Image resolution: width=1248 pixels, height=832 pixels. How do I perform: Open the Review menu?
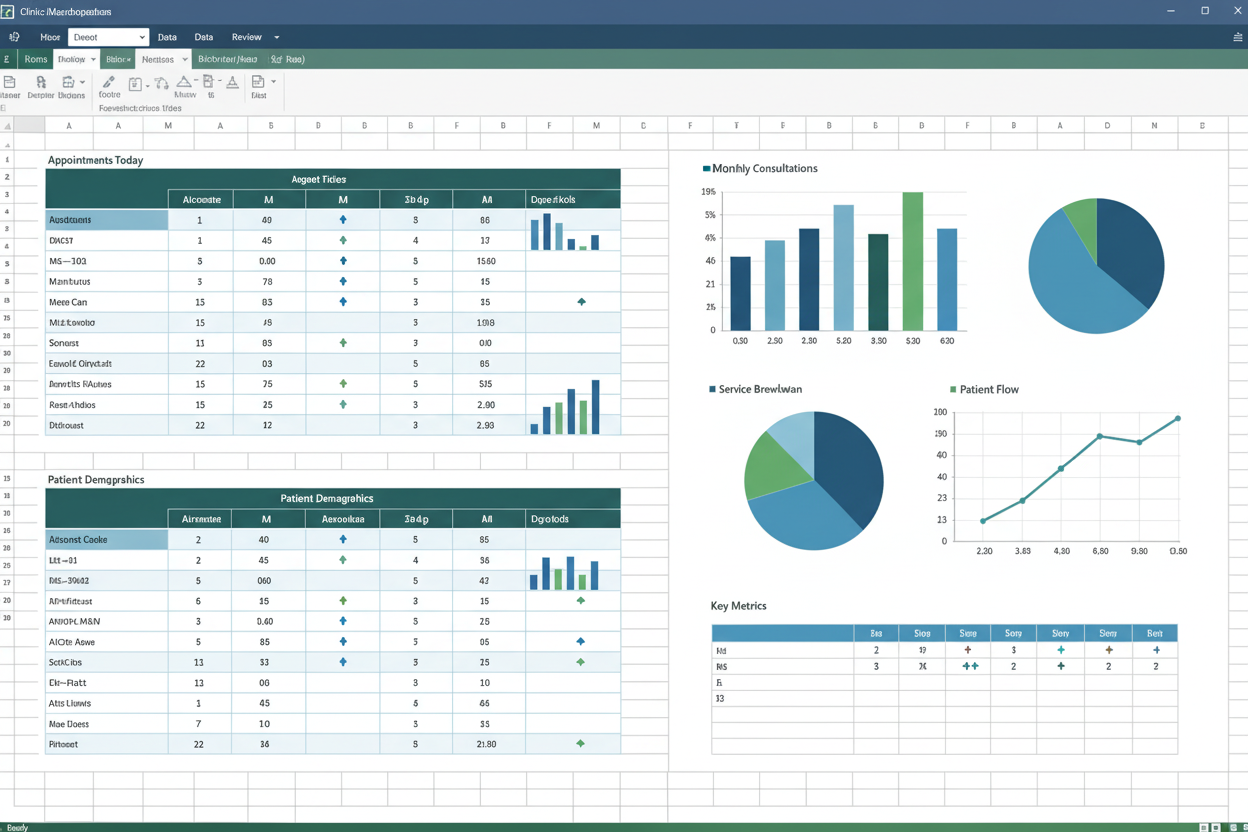click(246, 37)
